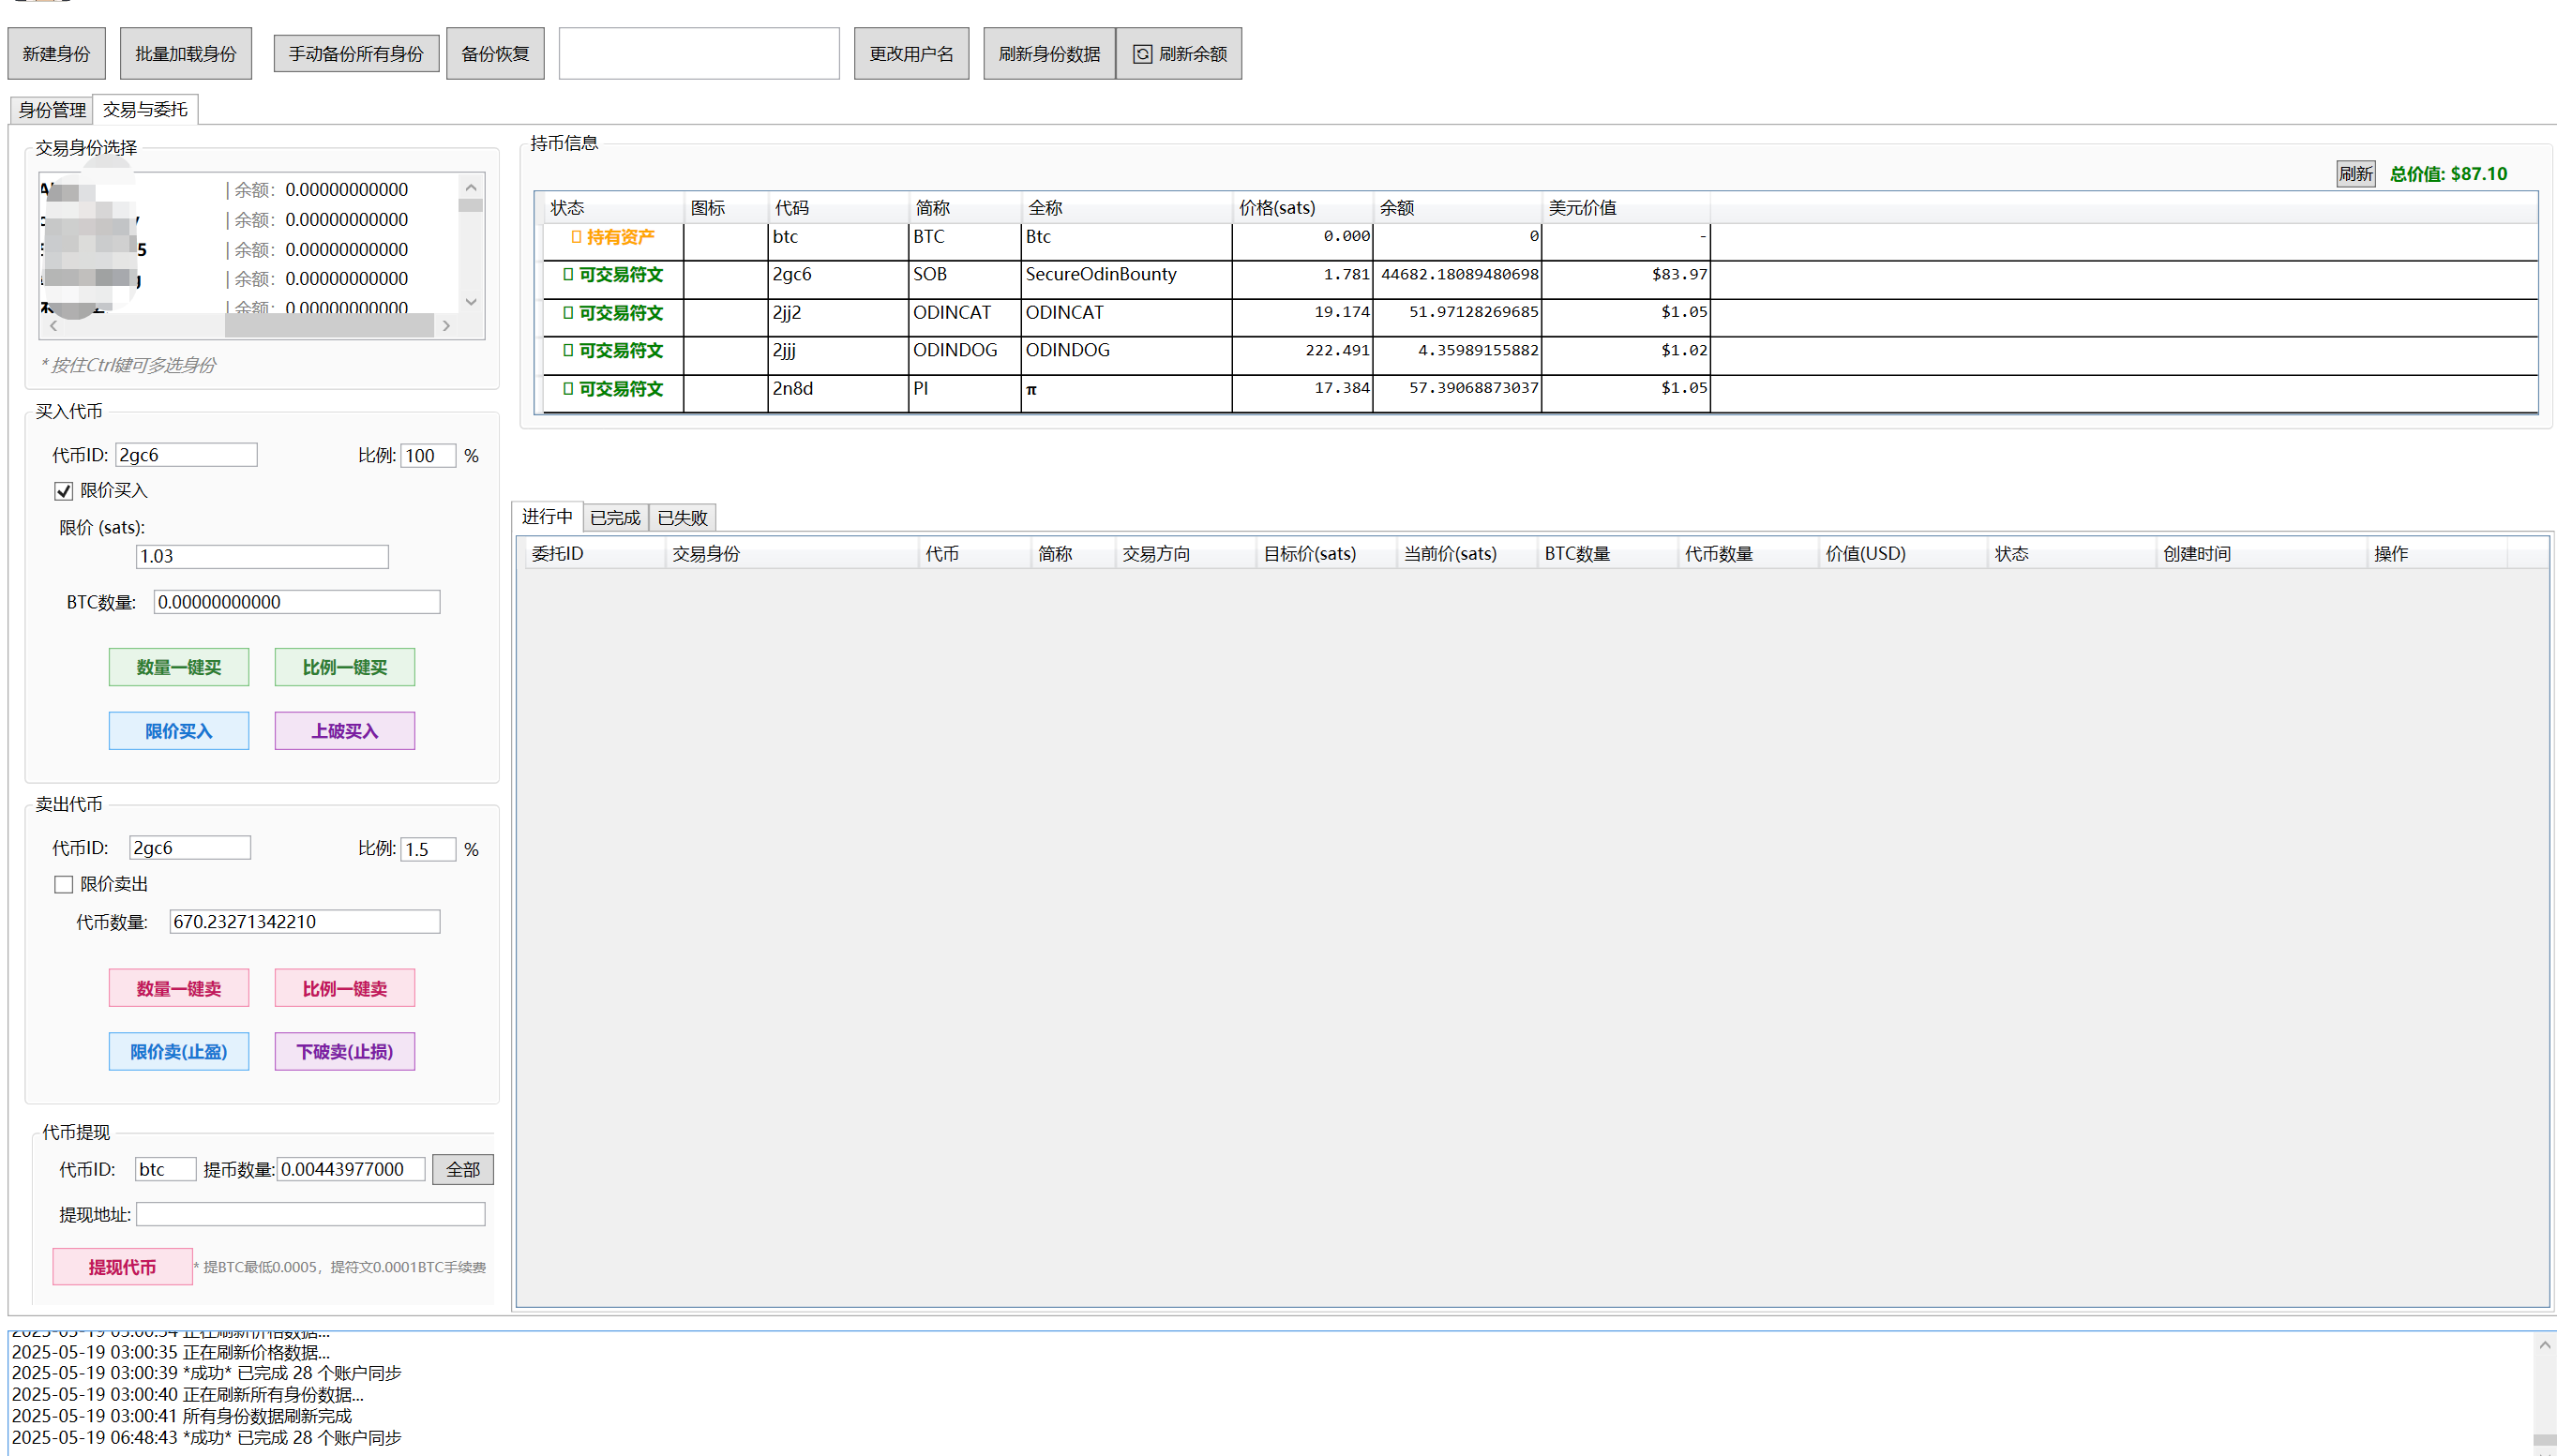Switch to 进行中 orders tab

point(547,517)
